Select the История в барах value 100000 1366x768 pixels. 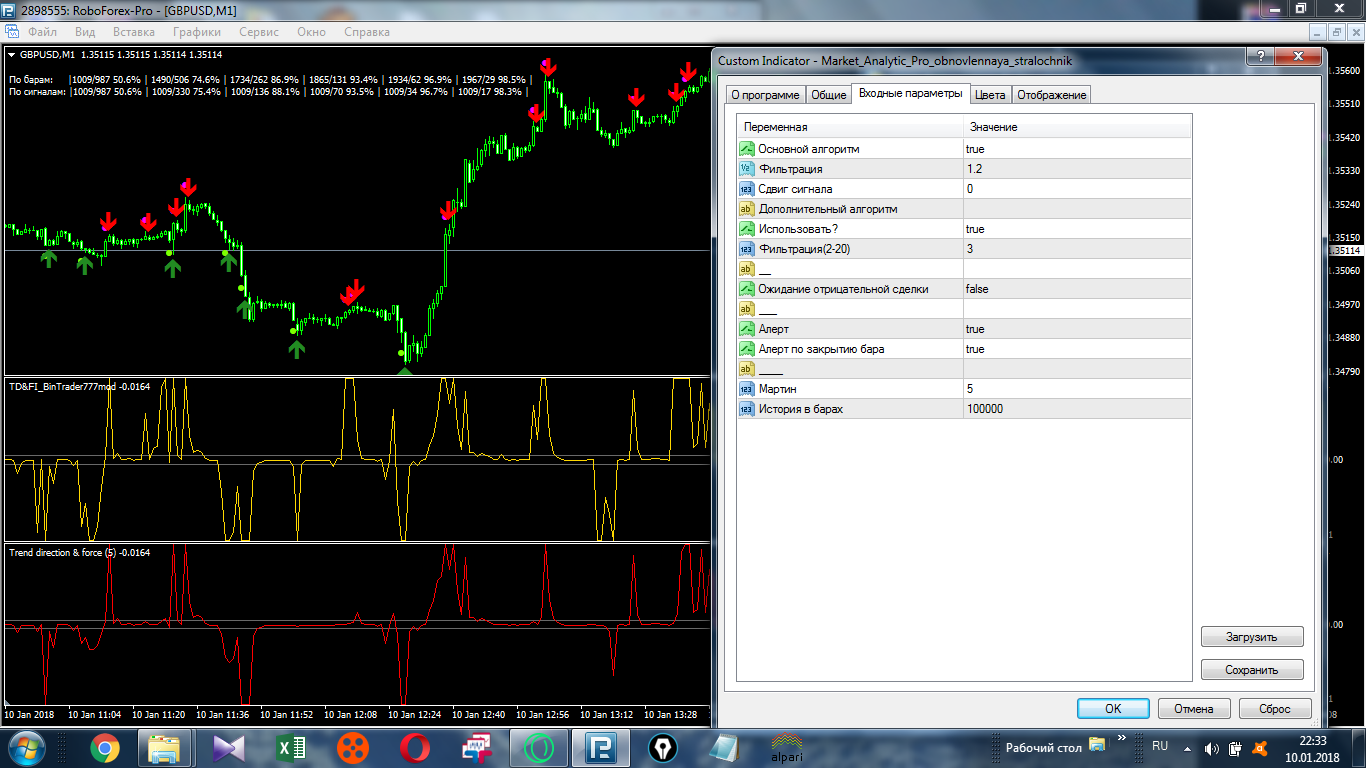(1077, 409)
